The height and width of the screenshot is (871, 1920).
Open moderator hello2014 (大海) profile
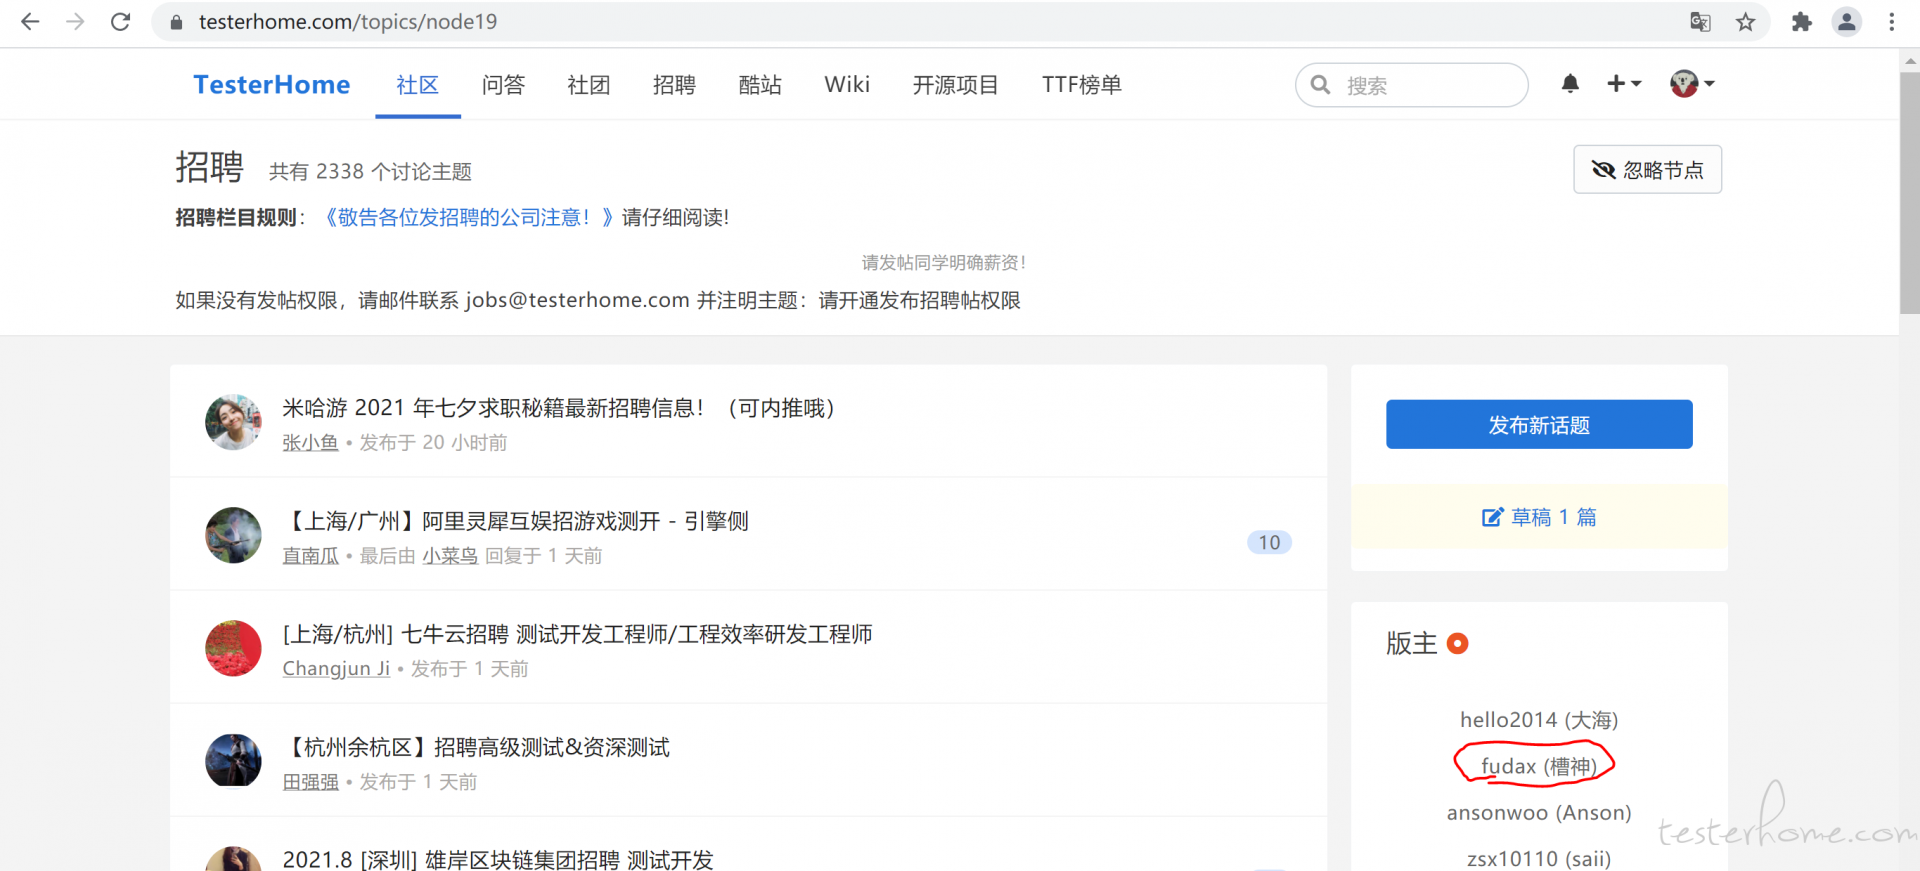[x=1539, y=720]
